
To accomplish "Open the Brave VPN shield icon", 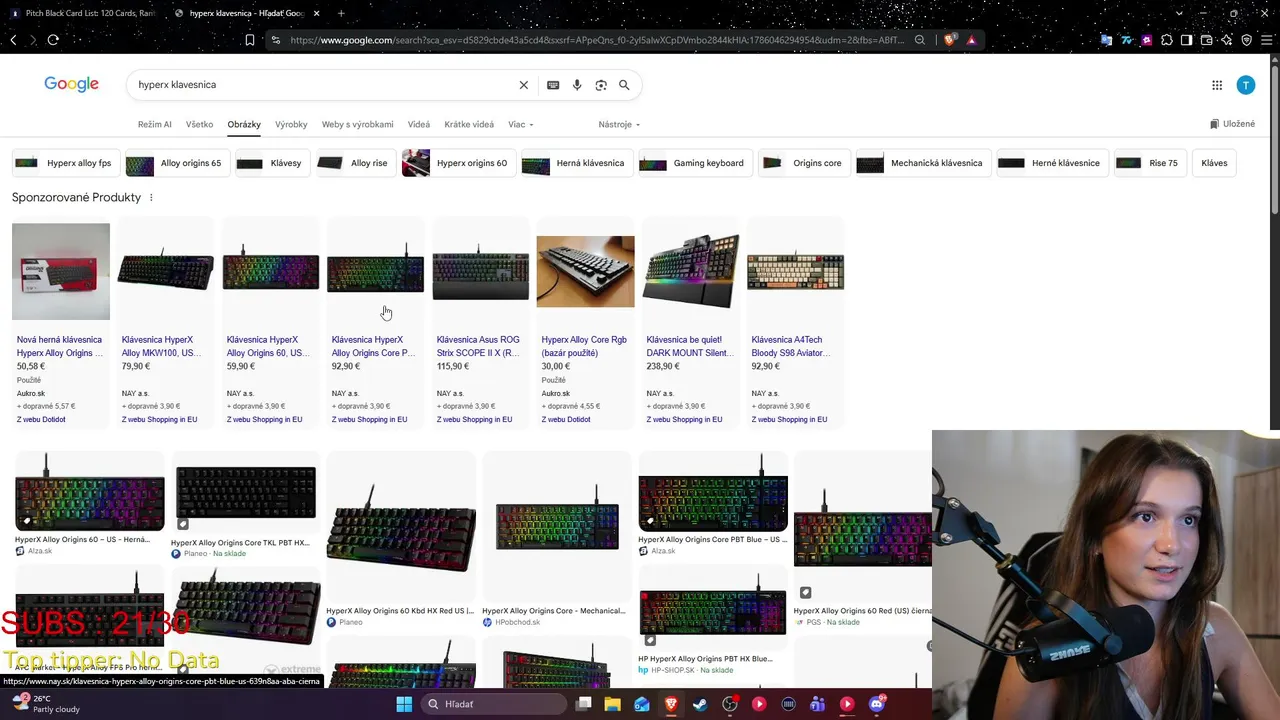I will pos(1246,40).
